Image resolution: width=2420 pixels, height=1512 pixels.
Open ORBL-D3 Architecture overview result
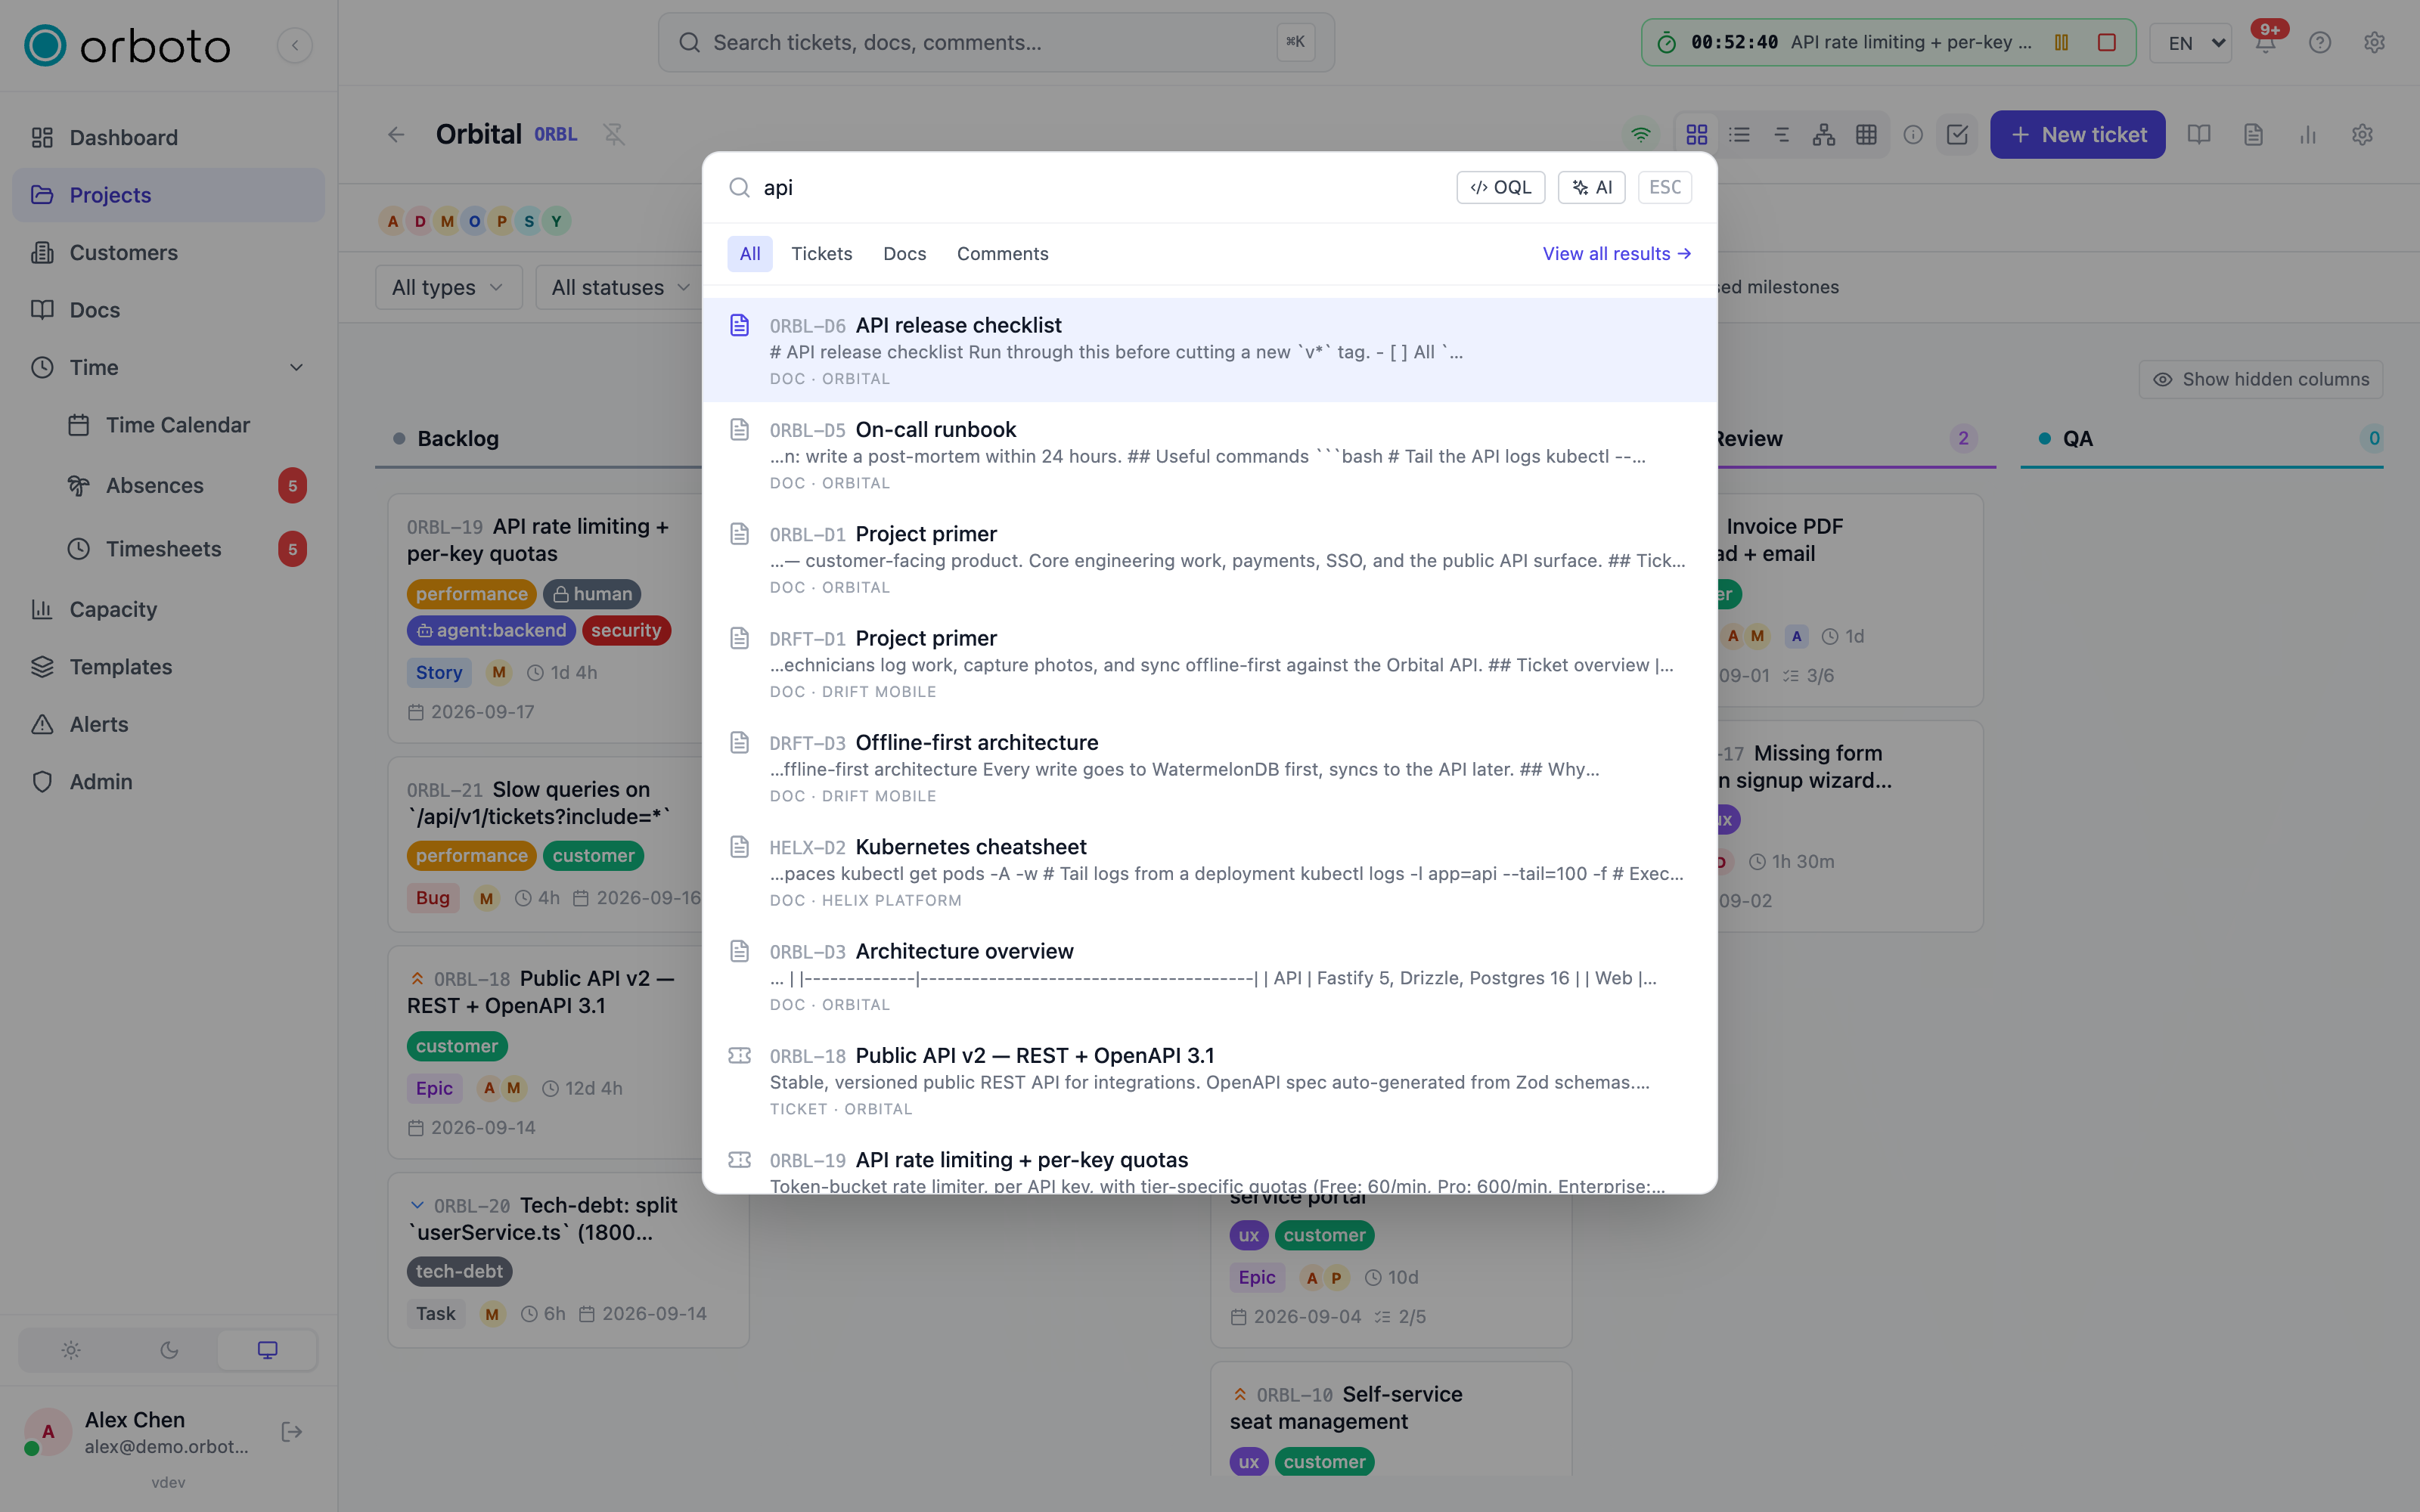(1209, 976)
